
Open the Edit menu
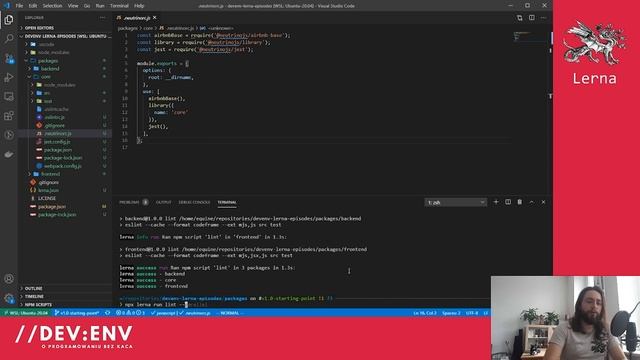tap(33, 6)
